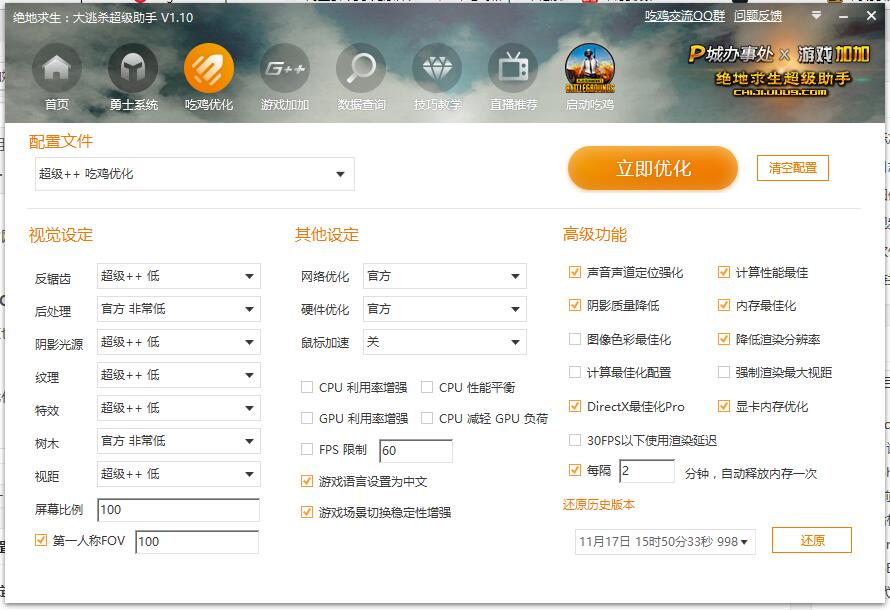890x610 pixels.
Task: Toggle 计算性能最佳 checkbox
Action: tap(724, 272)
